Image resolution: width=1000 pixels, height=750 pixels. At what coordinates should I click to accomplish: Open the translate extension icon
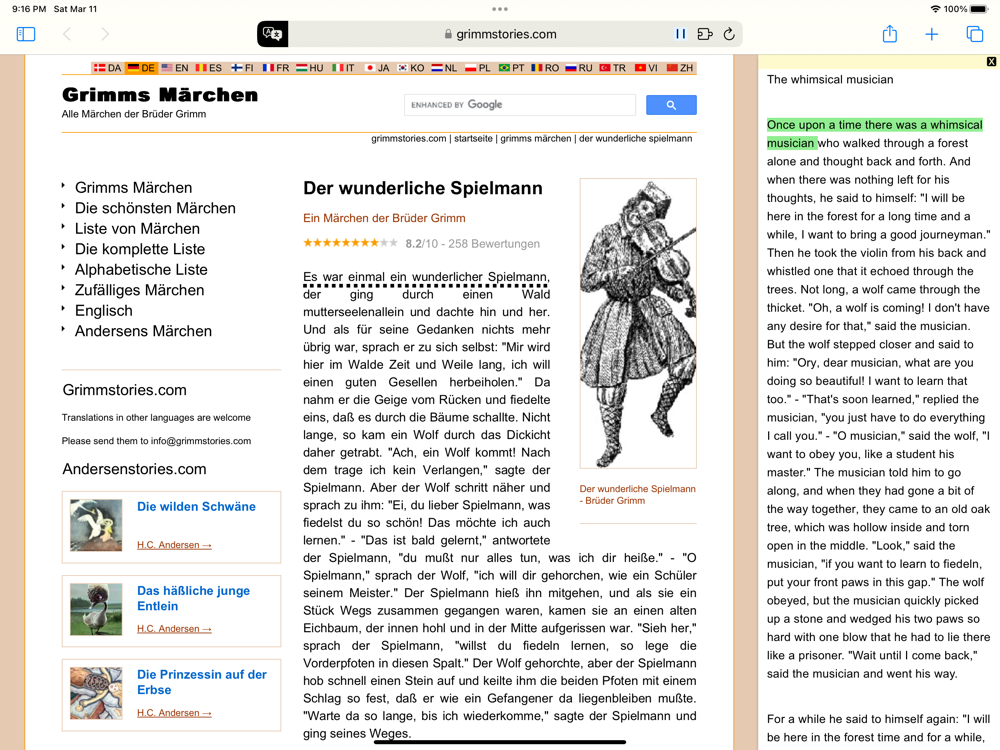[x=272, y=34]
